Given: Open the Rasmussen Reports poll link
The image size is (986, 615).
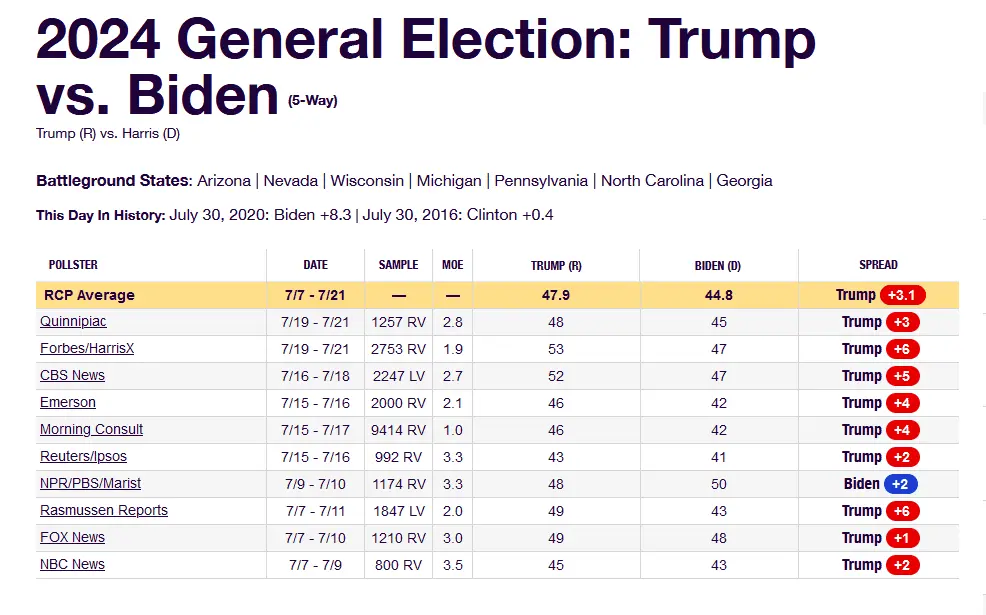Looking at the screenshot, I should [104, 511].
